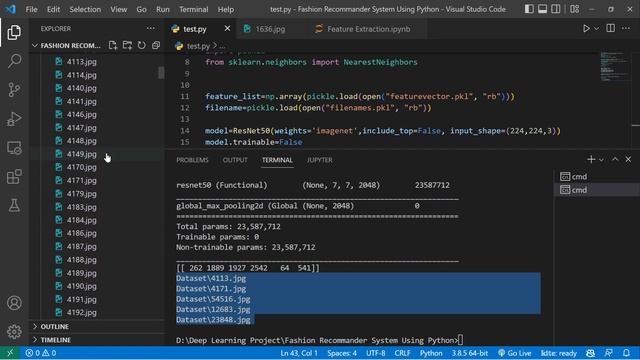Switch to the OUTPUT panel tab
This screenshot has width=640, height=360.
click(235, 160)
